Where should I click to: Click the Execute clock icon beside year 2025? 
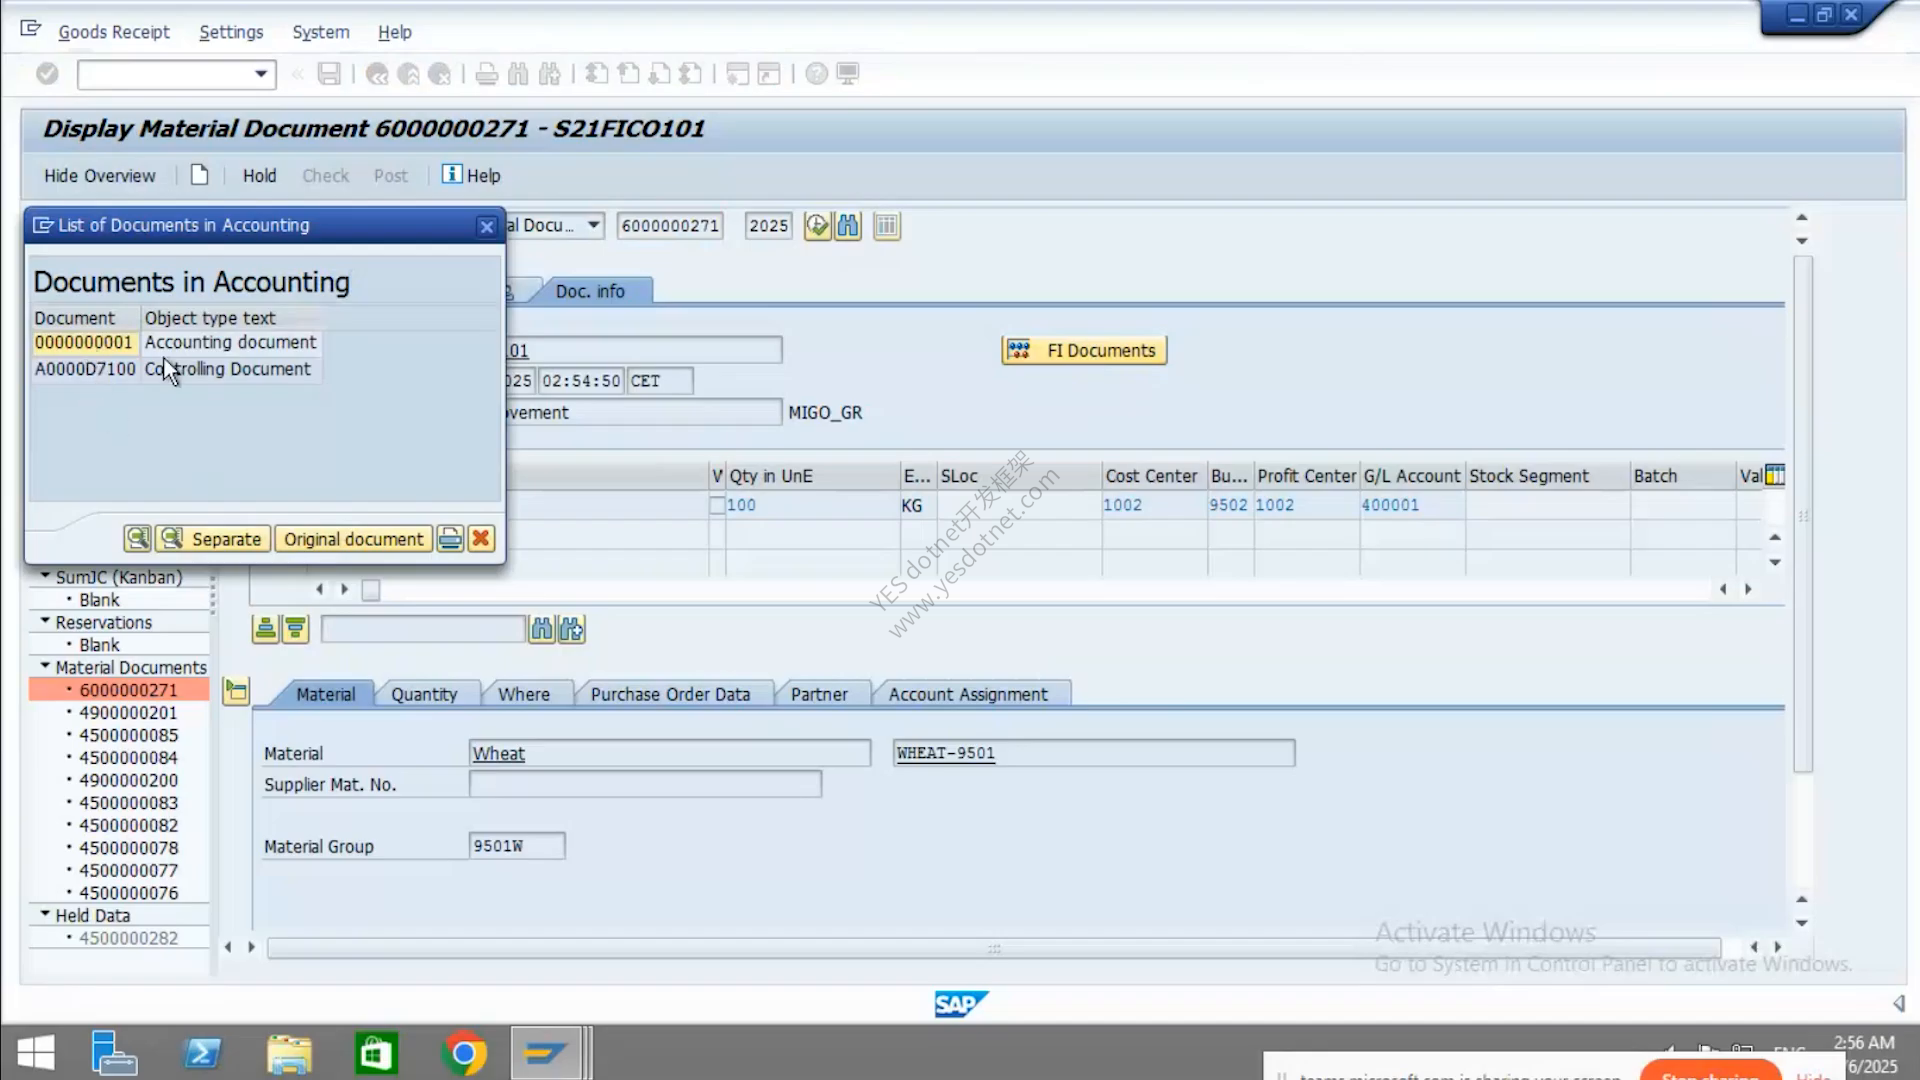tap(817, 226)
